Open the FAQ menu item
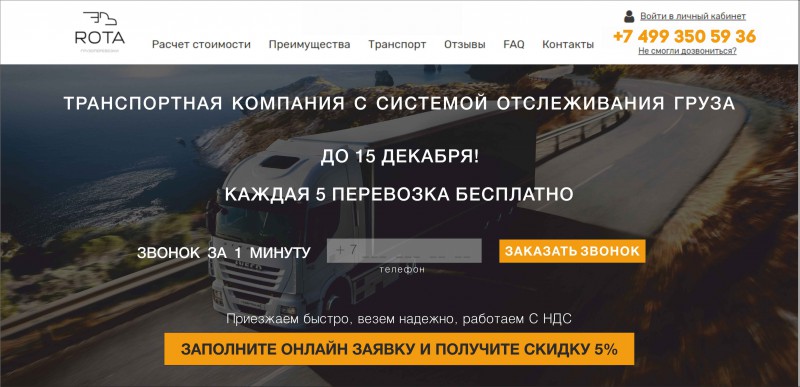Image resolution: width=800 pixels, height=387 pixels. (x=514, y=44)
